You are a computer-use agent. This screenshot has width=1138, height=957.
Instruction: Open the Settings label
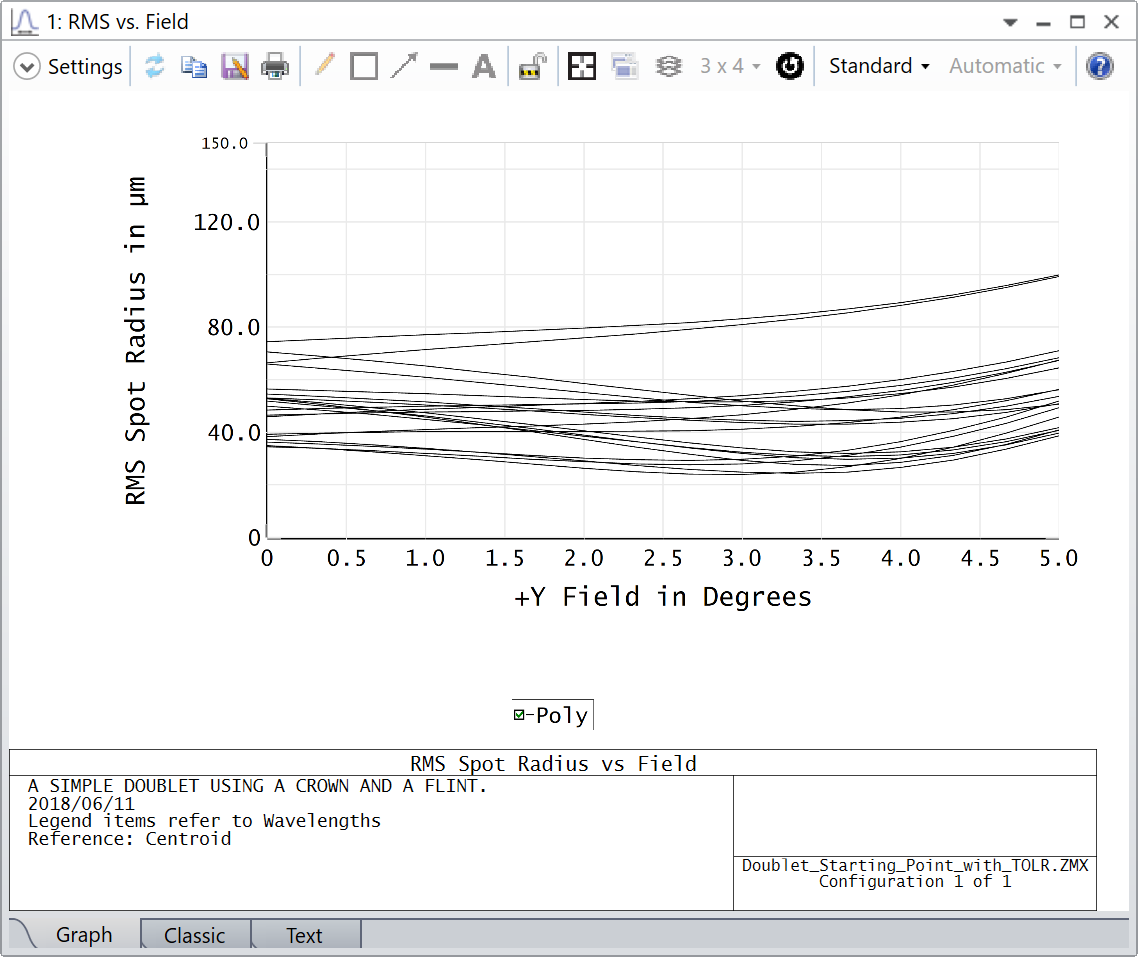tap(85, 67)
